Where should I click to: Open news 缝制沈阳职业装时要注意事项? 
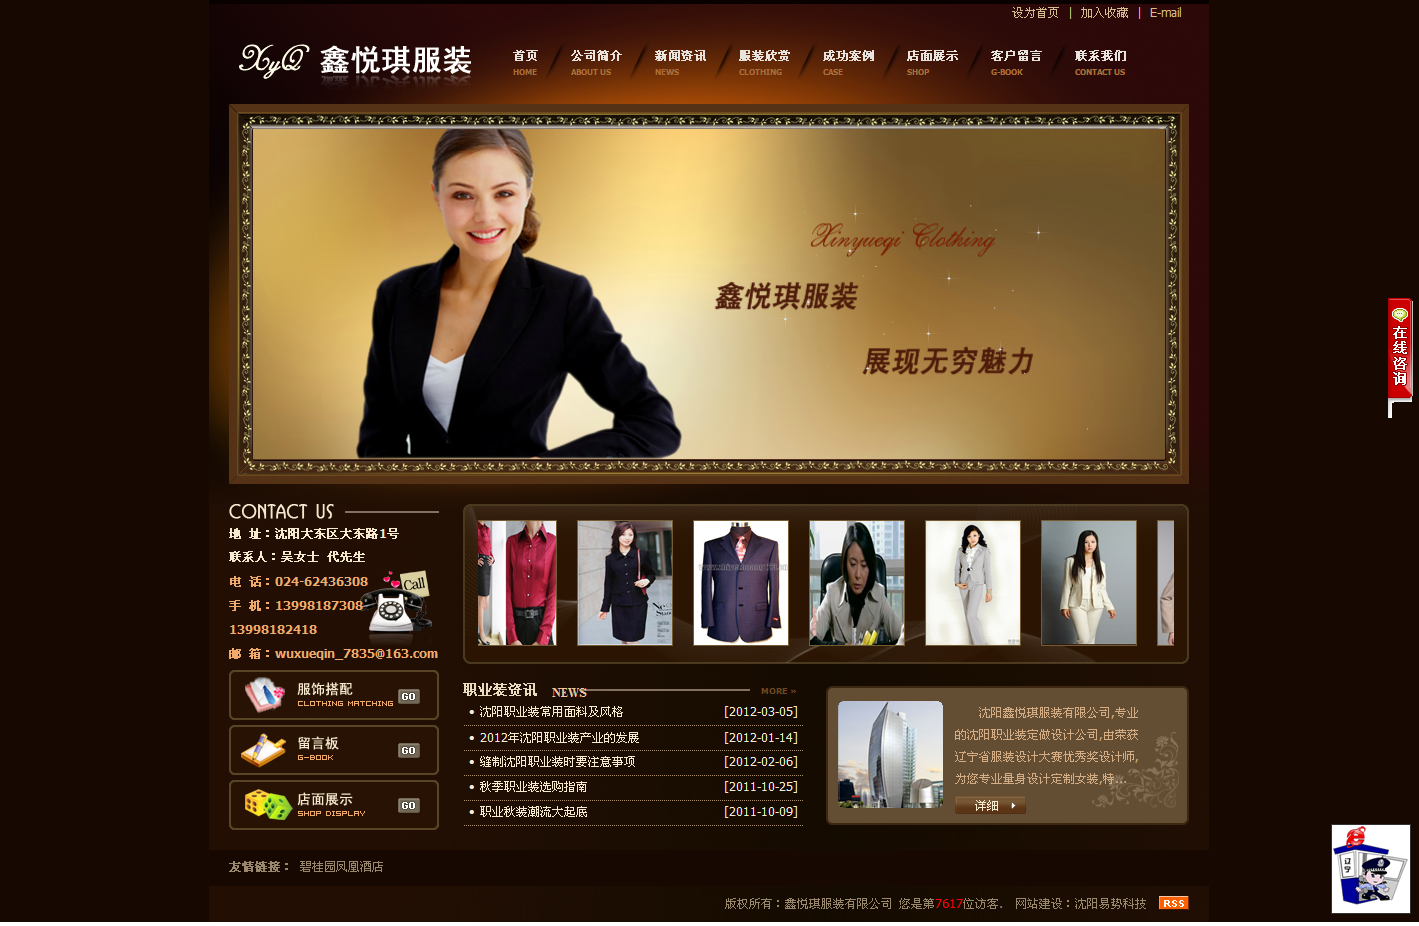point(557,762)
